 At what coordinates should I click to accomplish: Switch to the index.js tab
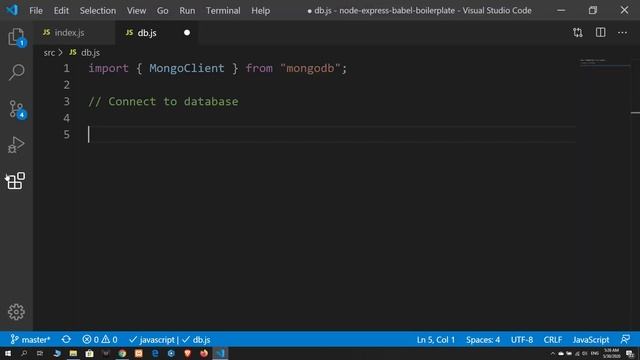click(74, 33)
